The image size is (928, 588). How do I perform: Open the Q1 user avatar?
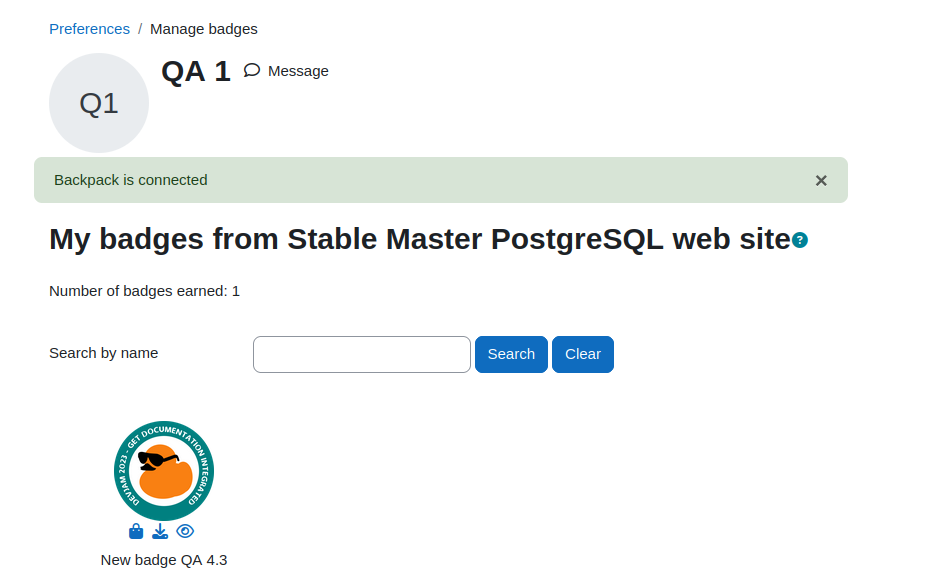coord(99,103)
